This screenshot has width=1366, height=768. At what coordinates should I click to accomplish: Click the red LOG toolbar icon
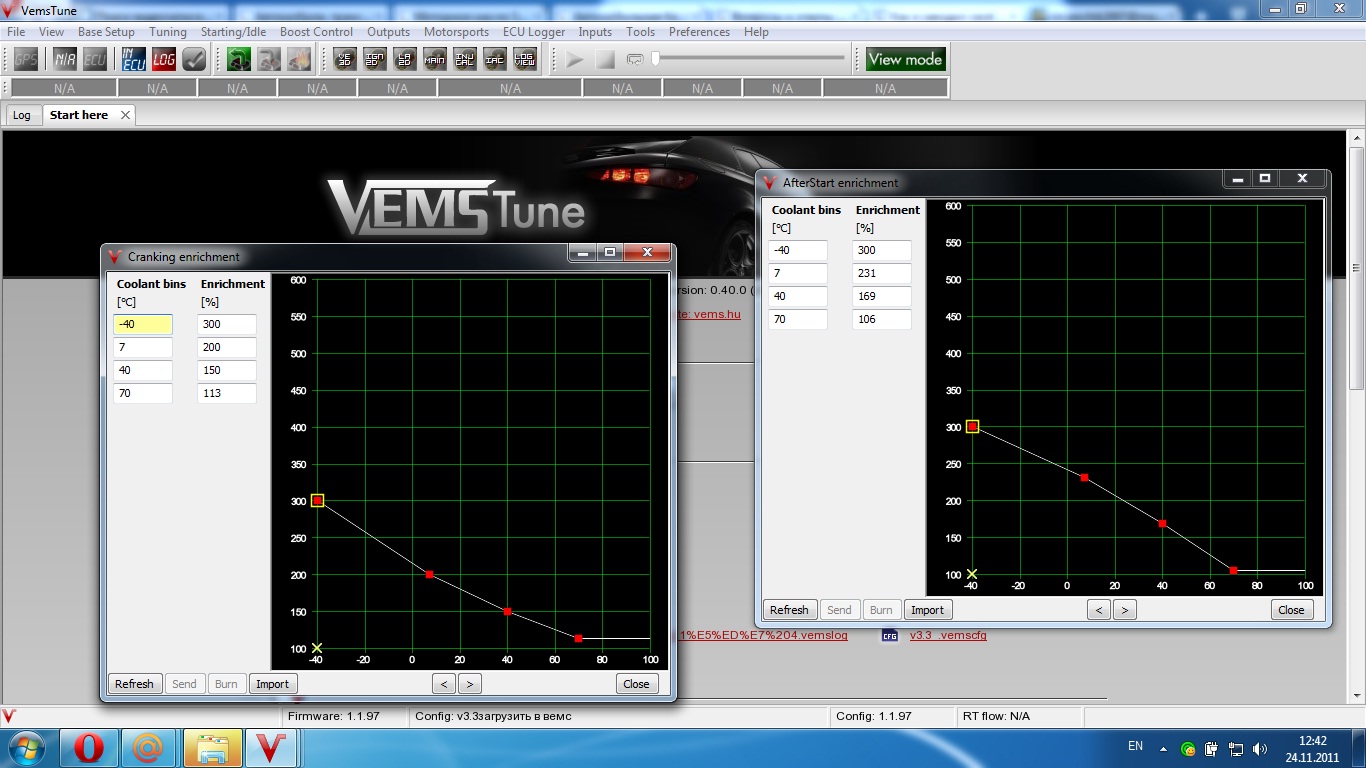pos(164,60)
